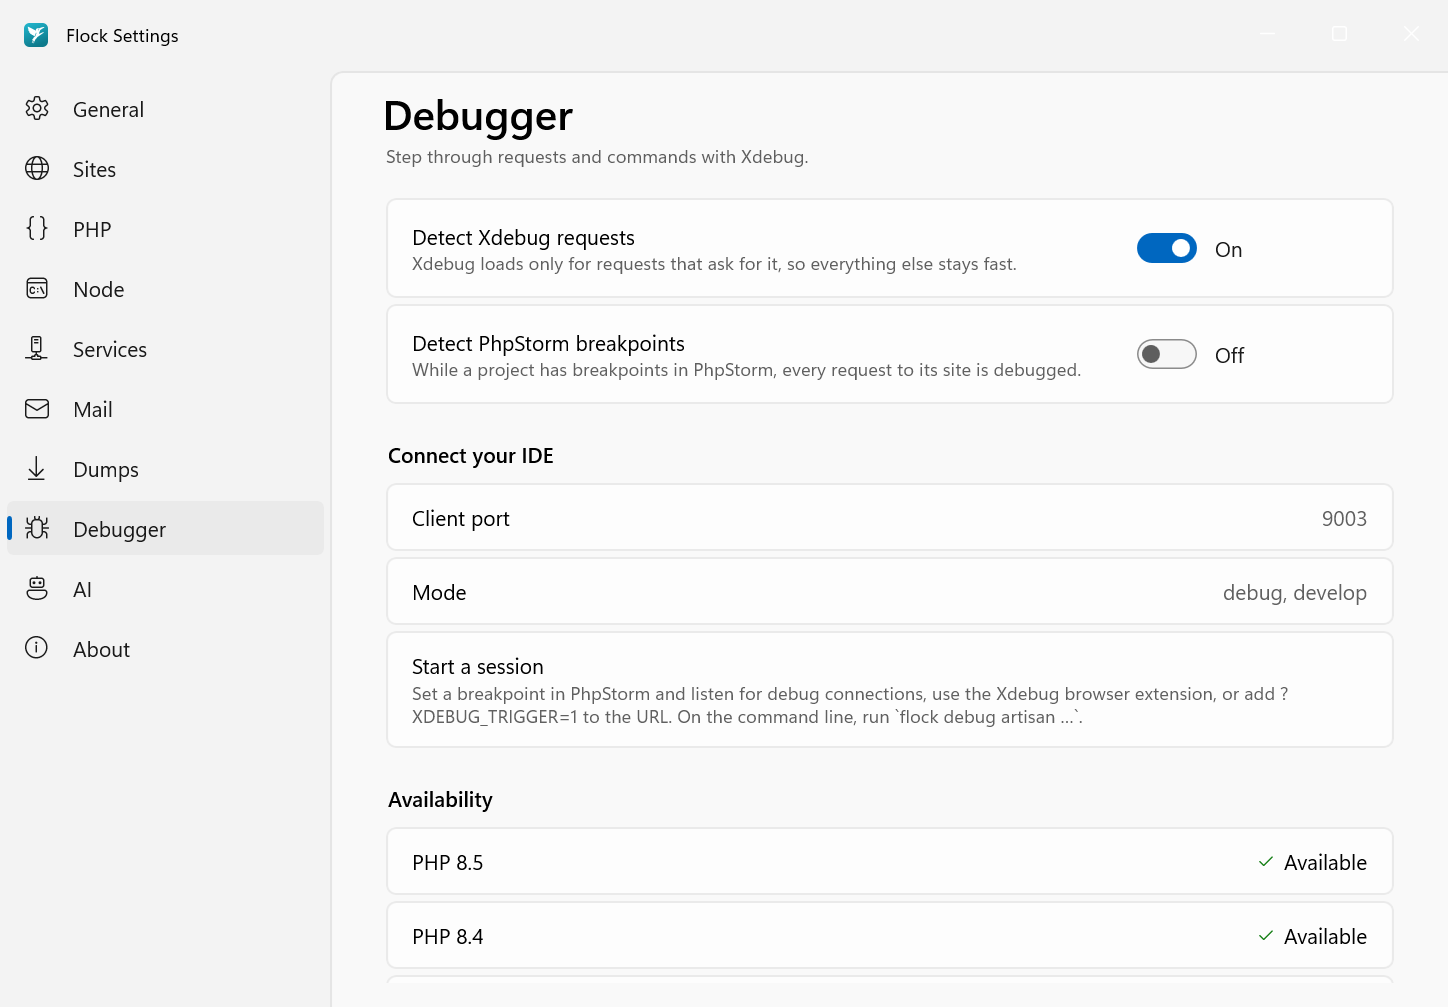Click the Start a session heading

point(478,666)
